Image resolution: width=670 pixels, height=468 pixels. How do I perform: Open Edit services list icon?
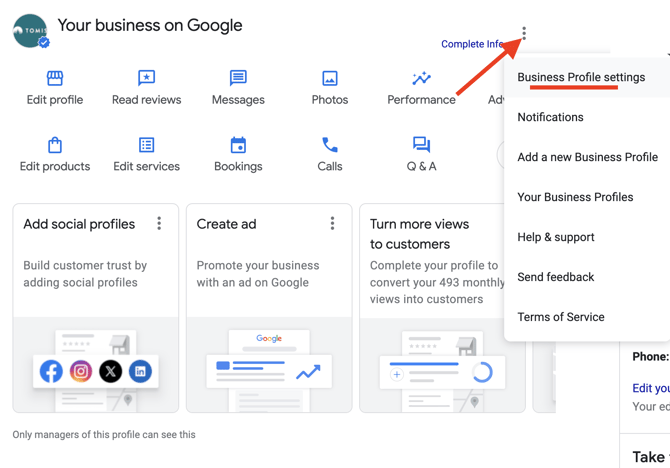point(146,145)
